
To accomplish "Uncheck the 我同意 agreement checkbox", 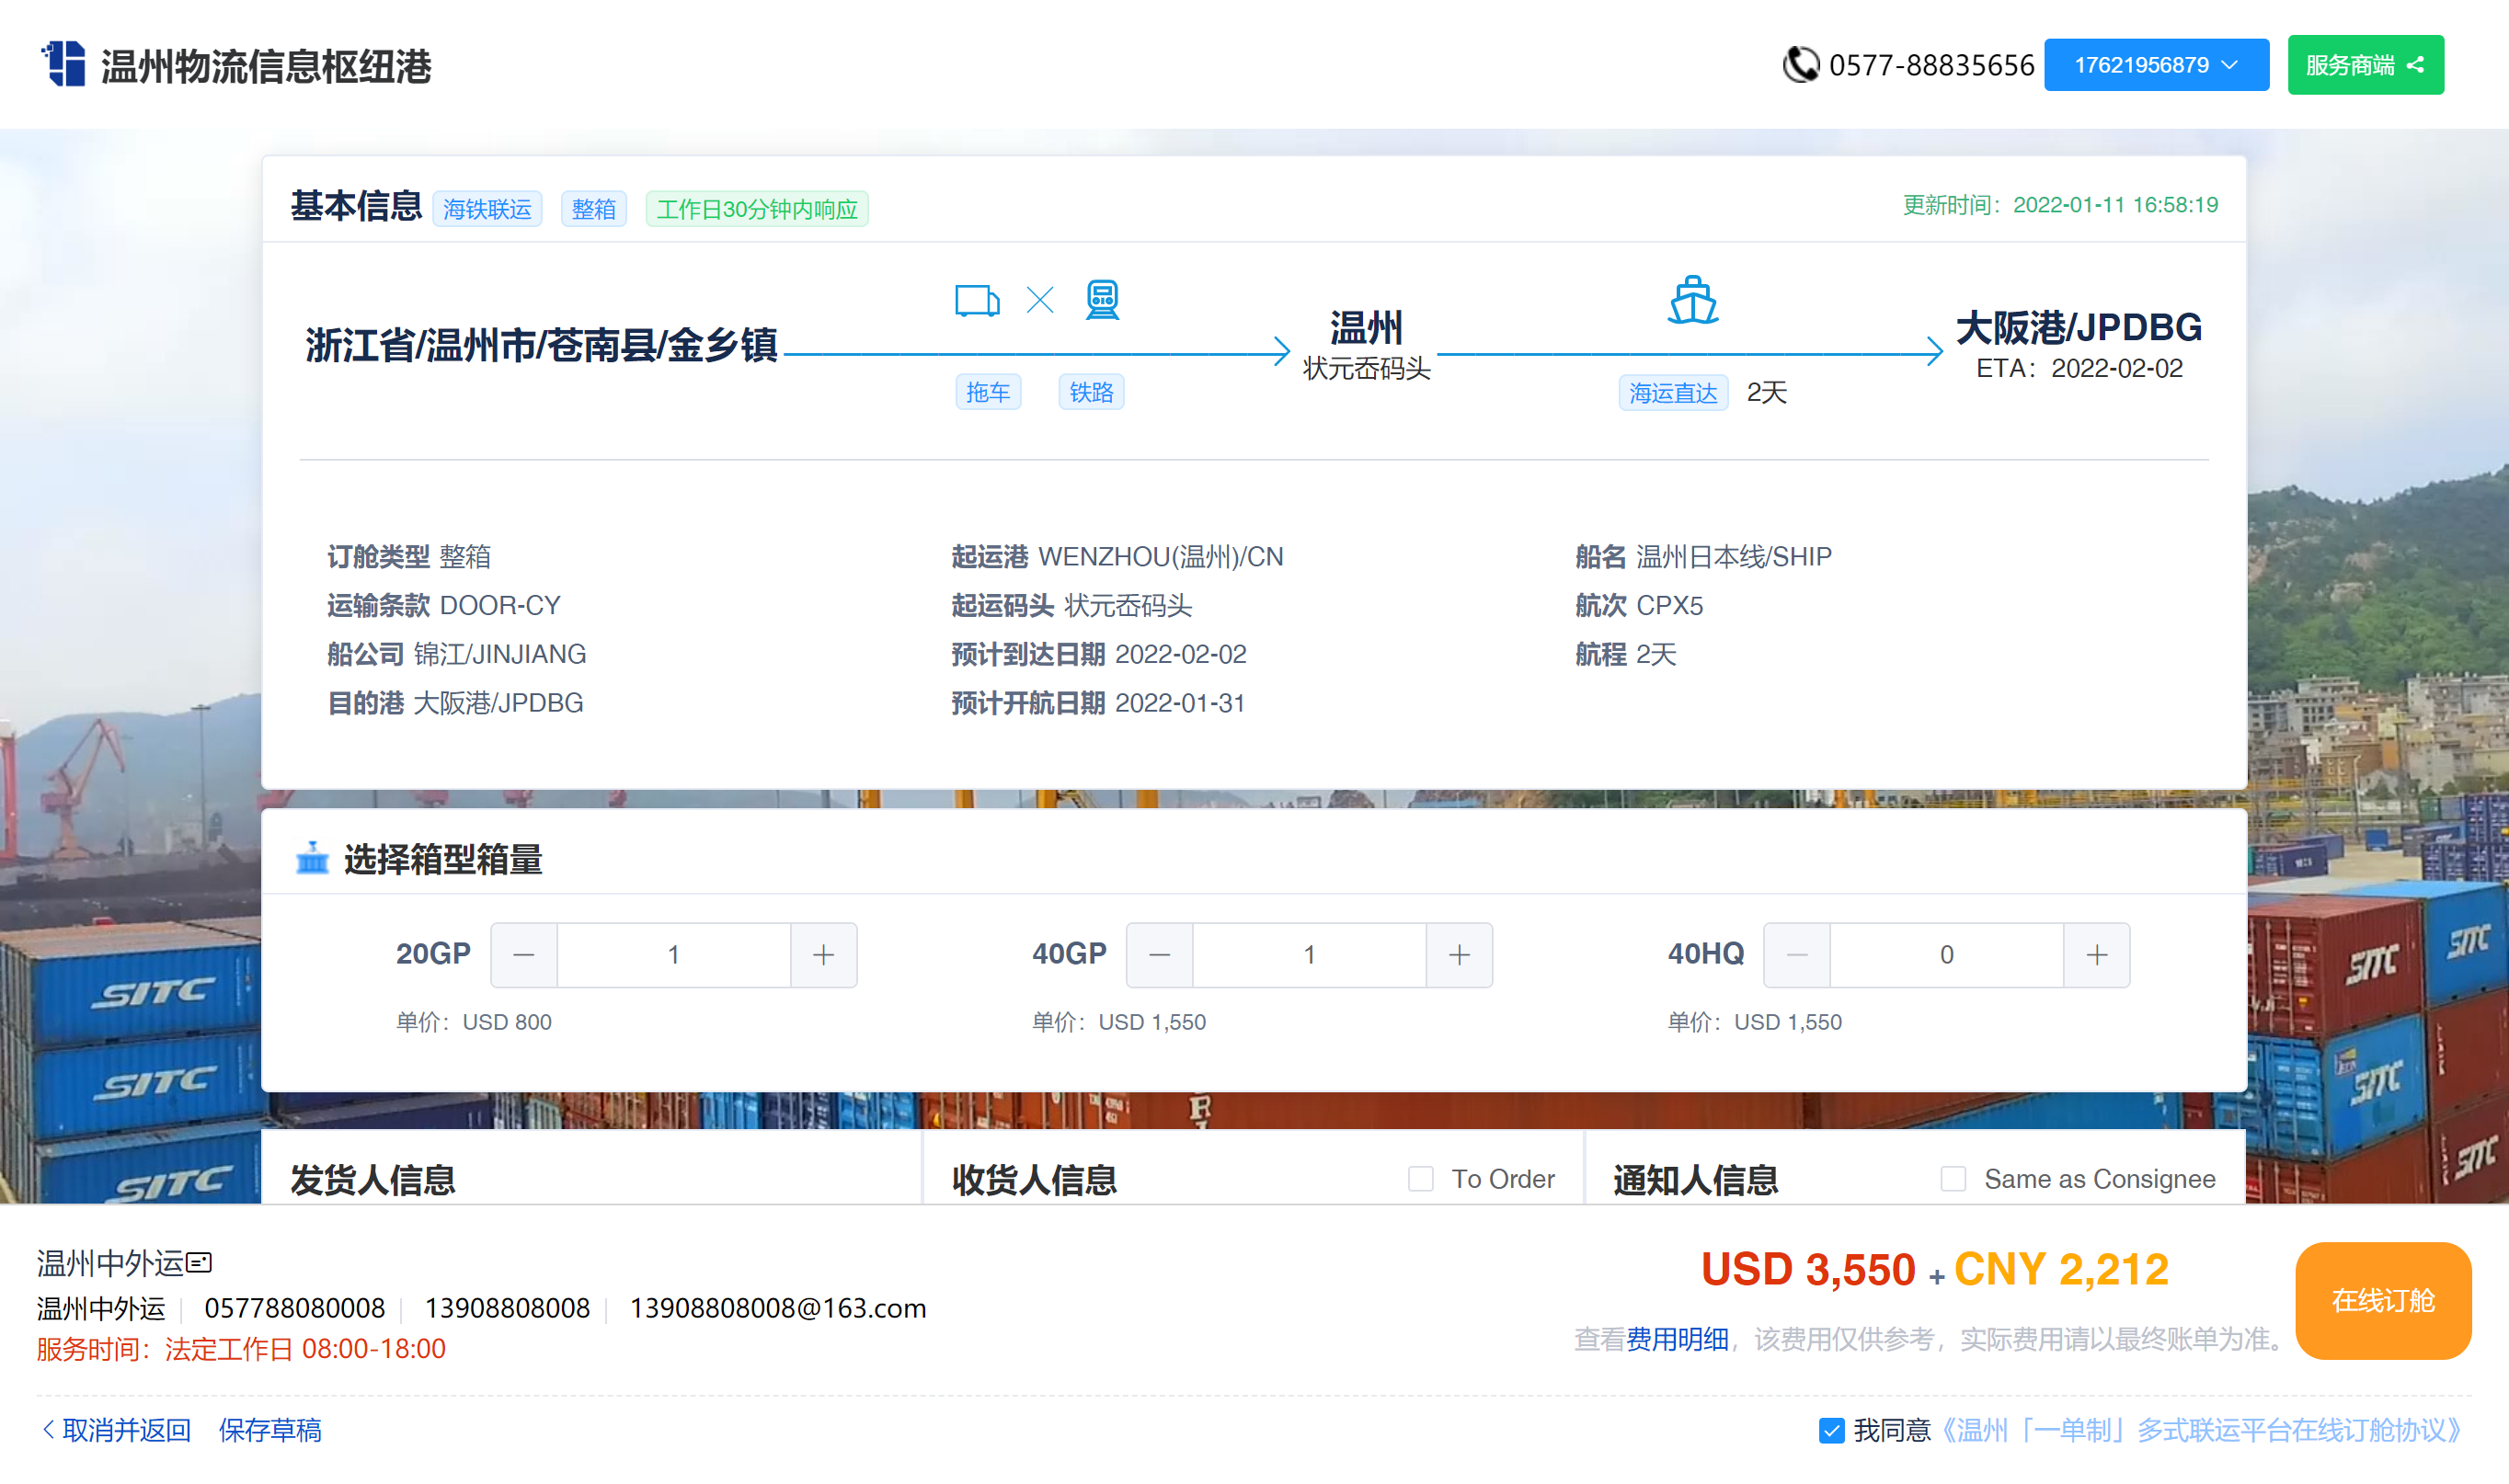I will click(1831, 1431).
